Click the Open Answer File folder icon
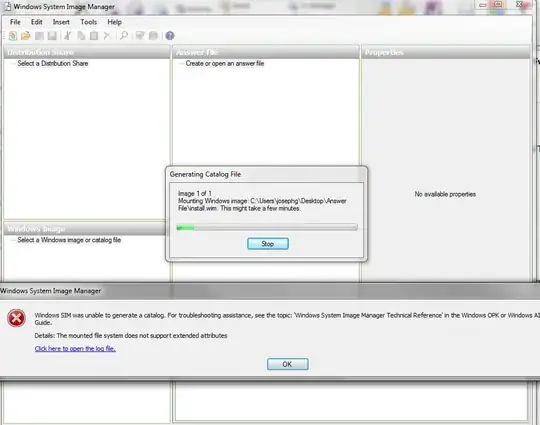Image resolution: width=540 pixels, height=425 pixels. tap(26, 35)
